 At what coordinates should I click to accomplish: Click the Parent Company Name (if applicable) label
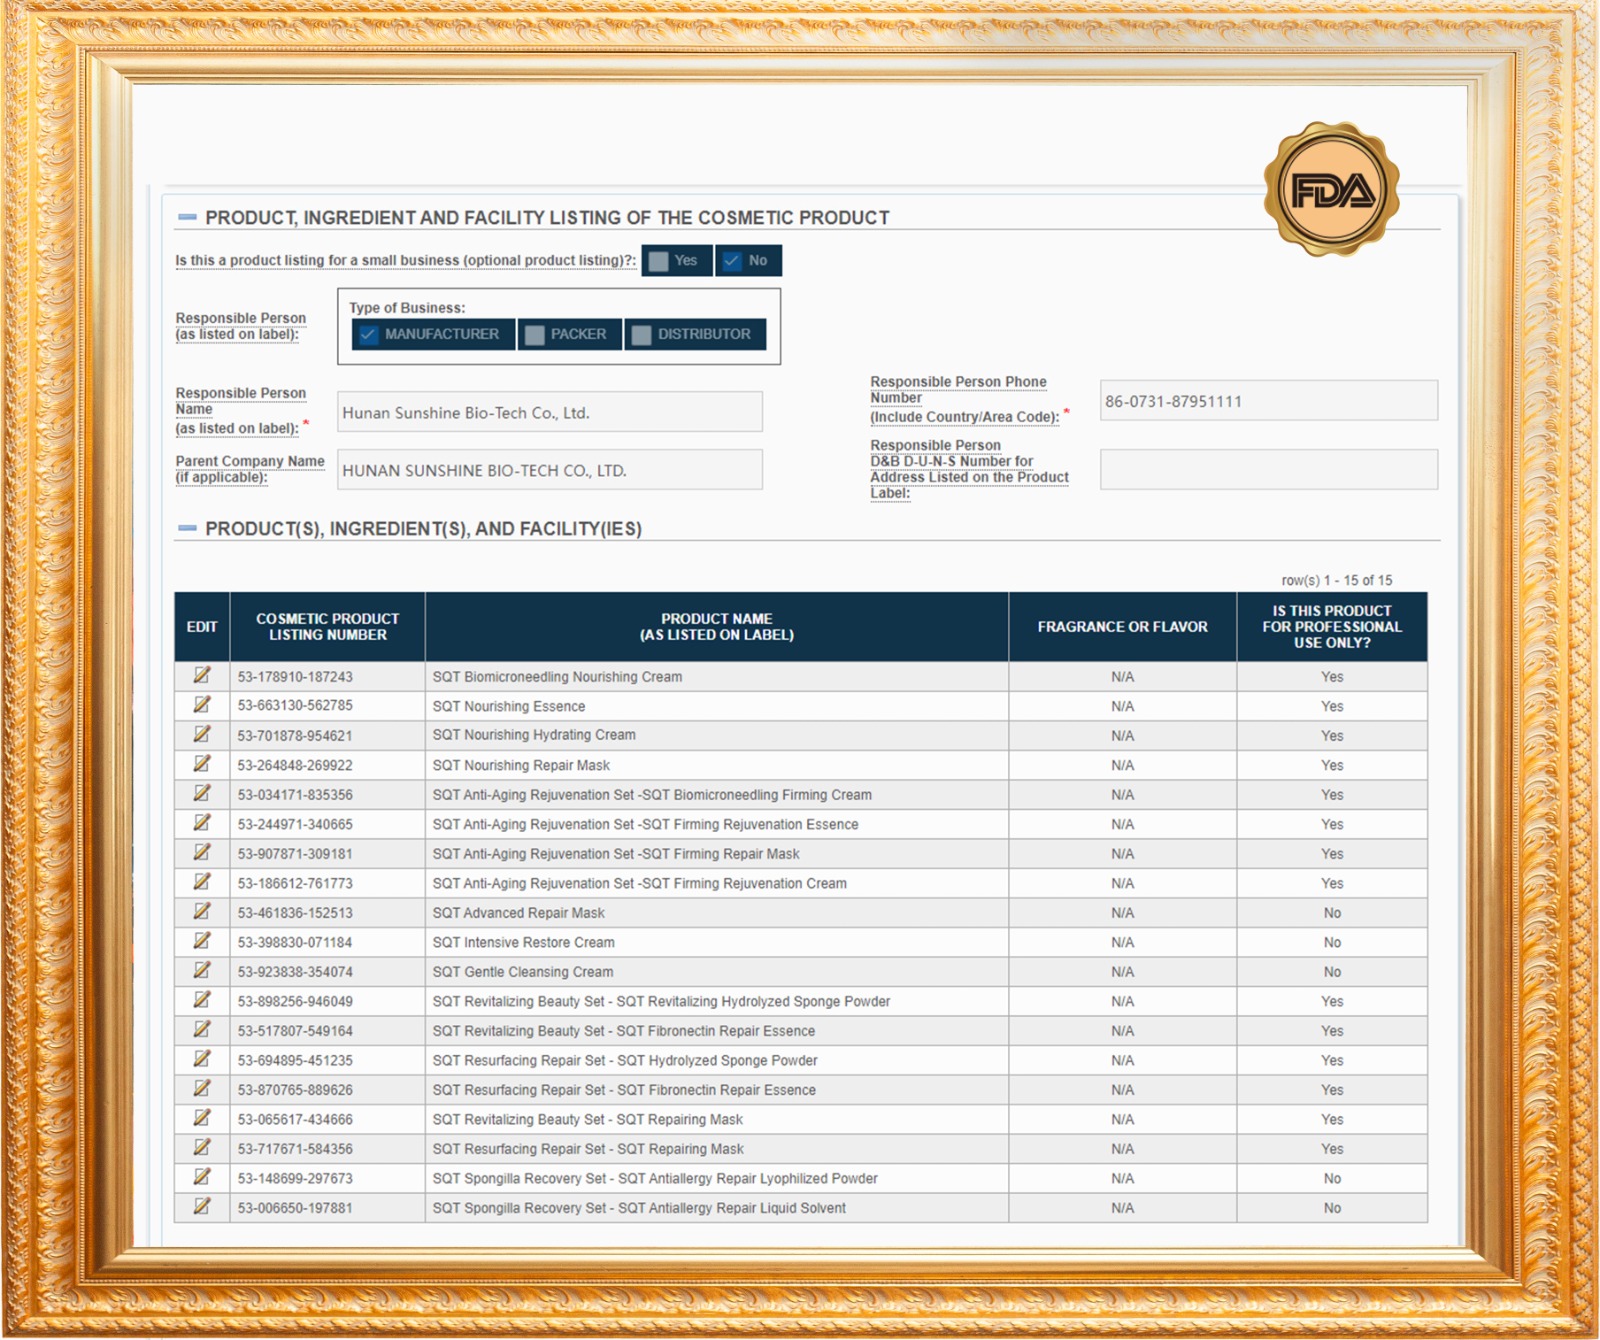[250, 469]
